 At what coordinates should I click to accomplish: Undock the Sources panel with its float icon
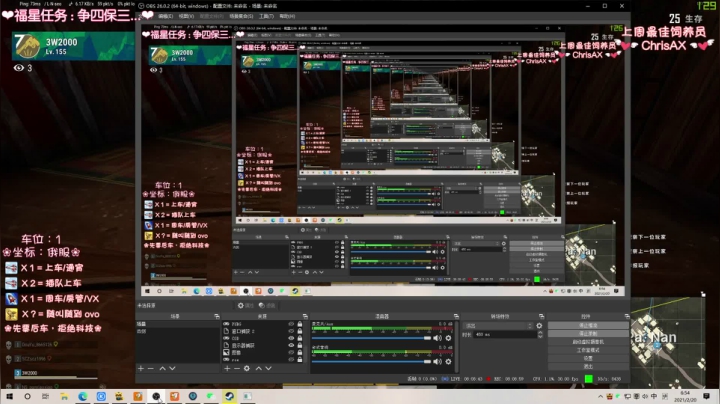pos(305,316)
